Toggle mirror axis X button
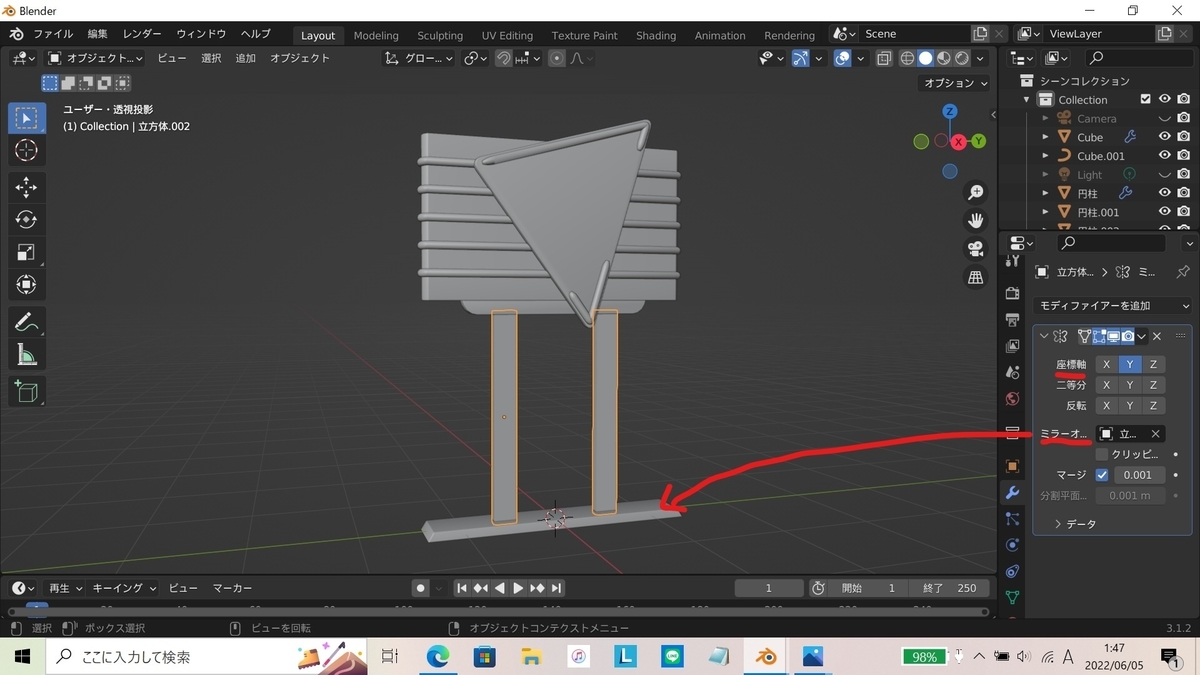This screenshot has width=1200, height=675. [x=1106, y=365]
